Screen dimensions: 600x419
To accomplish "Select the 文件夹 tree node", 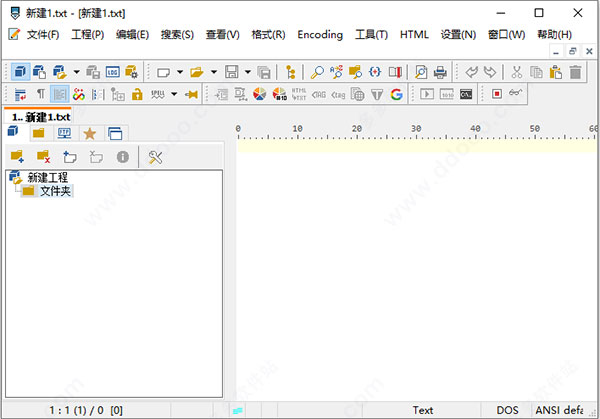I will pyautogui.click(x=55, y=191).
